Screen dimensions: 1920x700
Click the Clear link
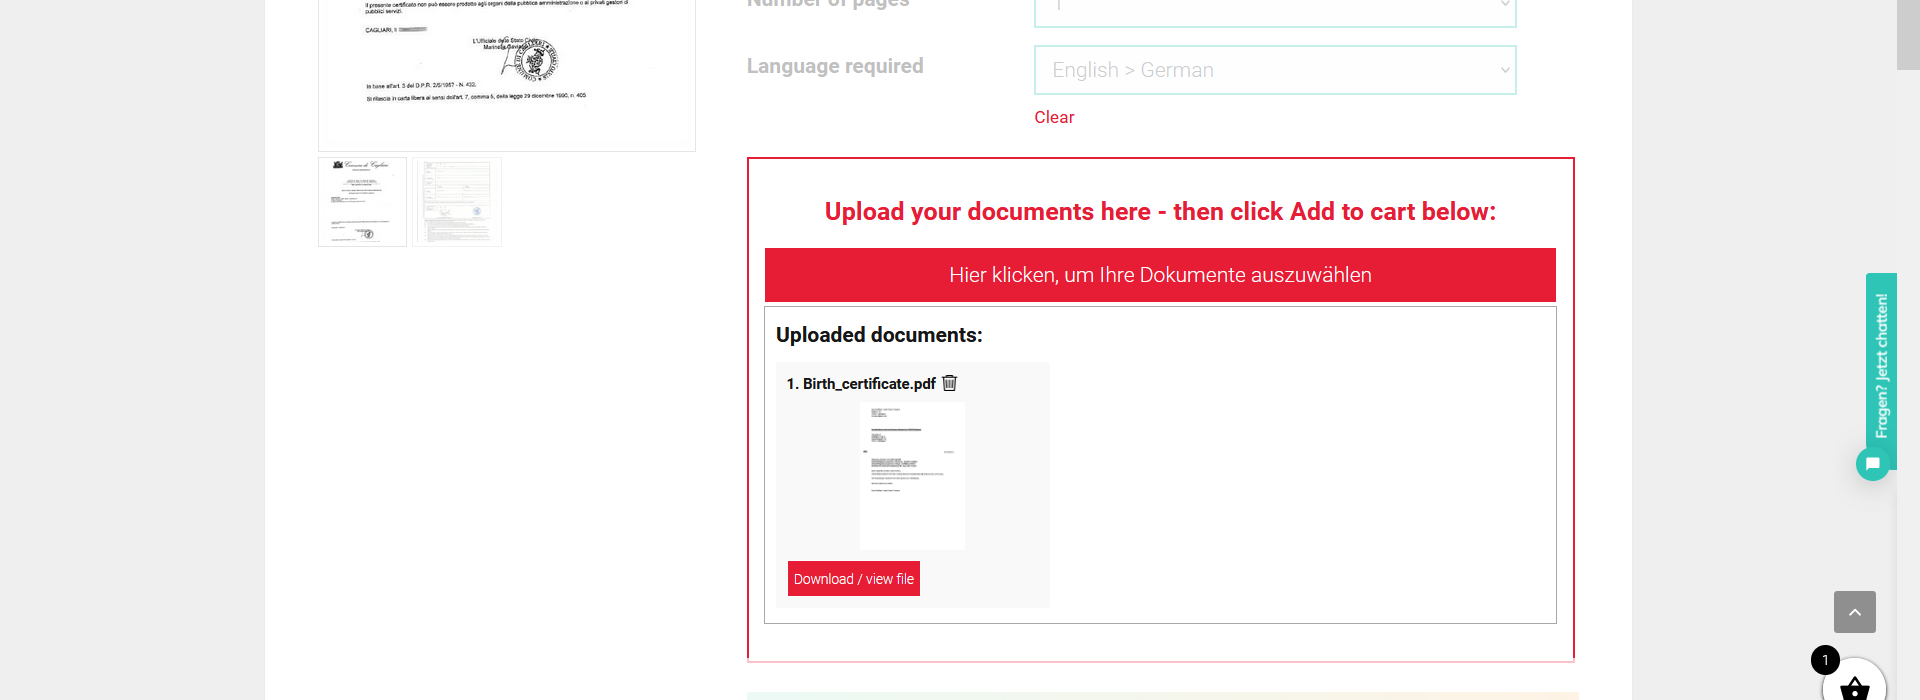tap(1054, 117)
